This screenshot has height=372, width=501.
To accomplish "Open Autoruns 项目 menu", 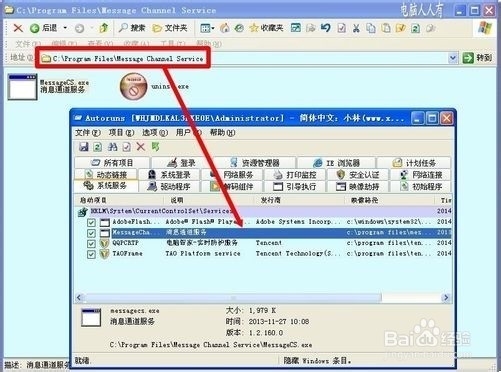I will [x=121, y=133].
